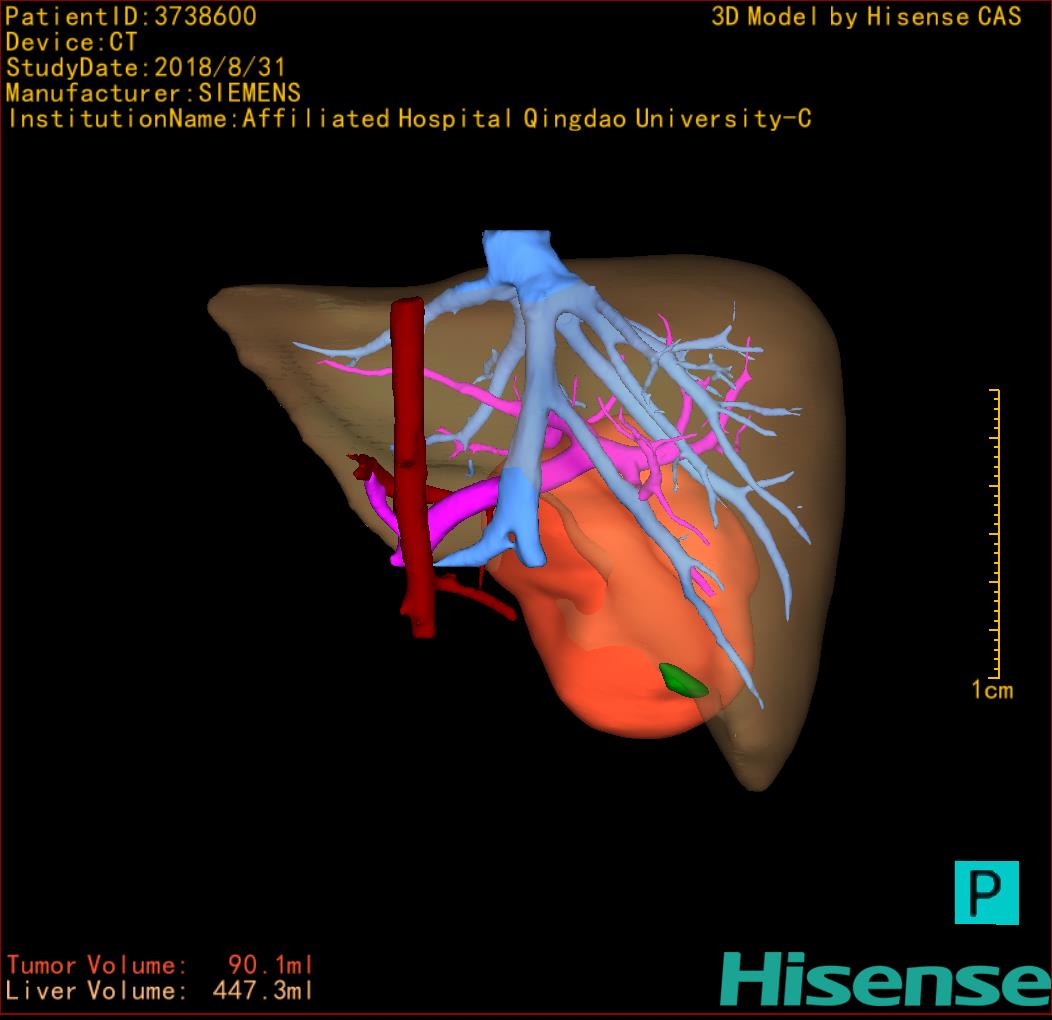Click the PatientID:3738600 text

(x=131, y=16)
